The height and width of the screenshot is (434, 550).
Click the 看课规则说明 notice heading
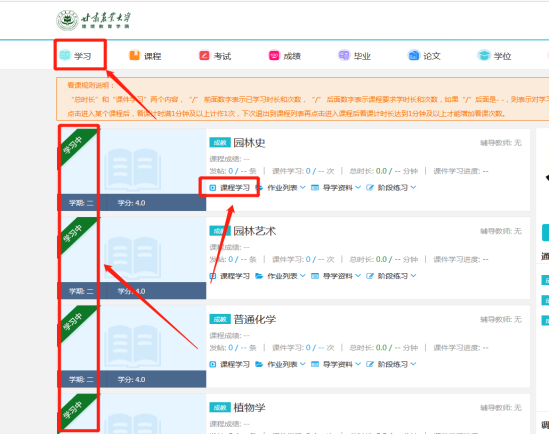[90, 85]
